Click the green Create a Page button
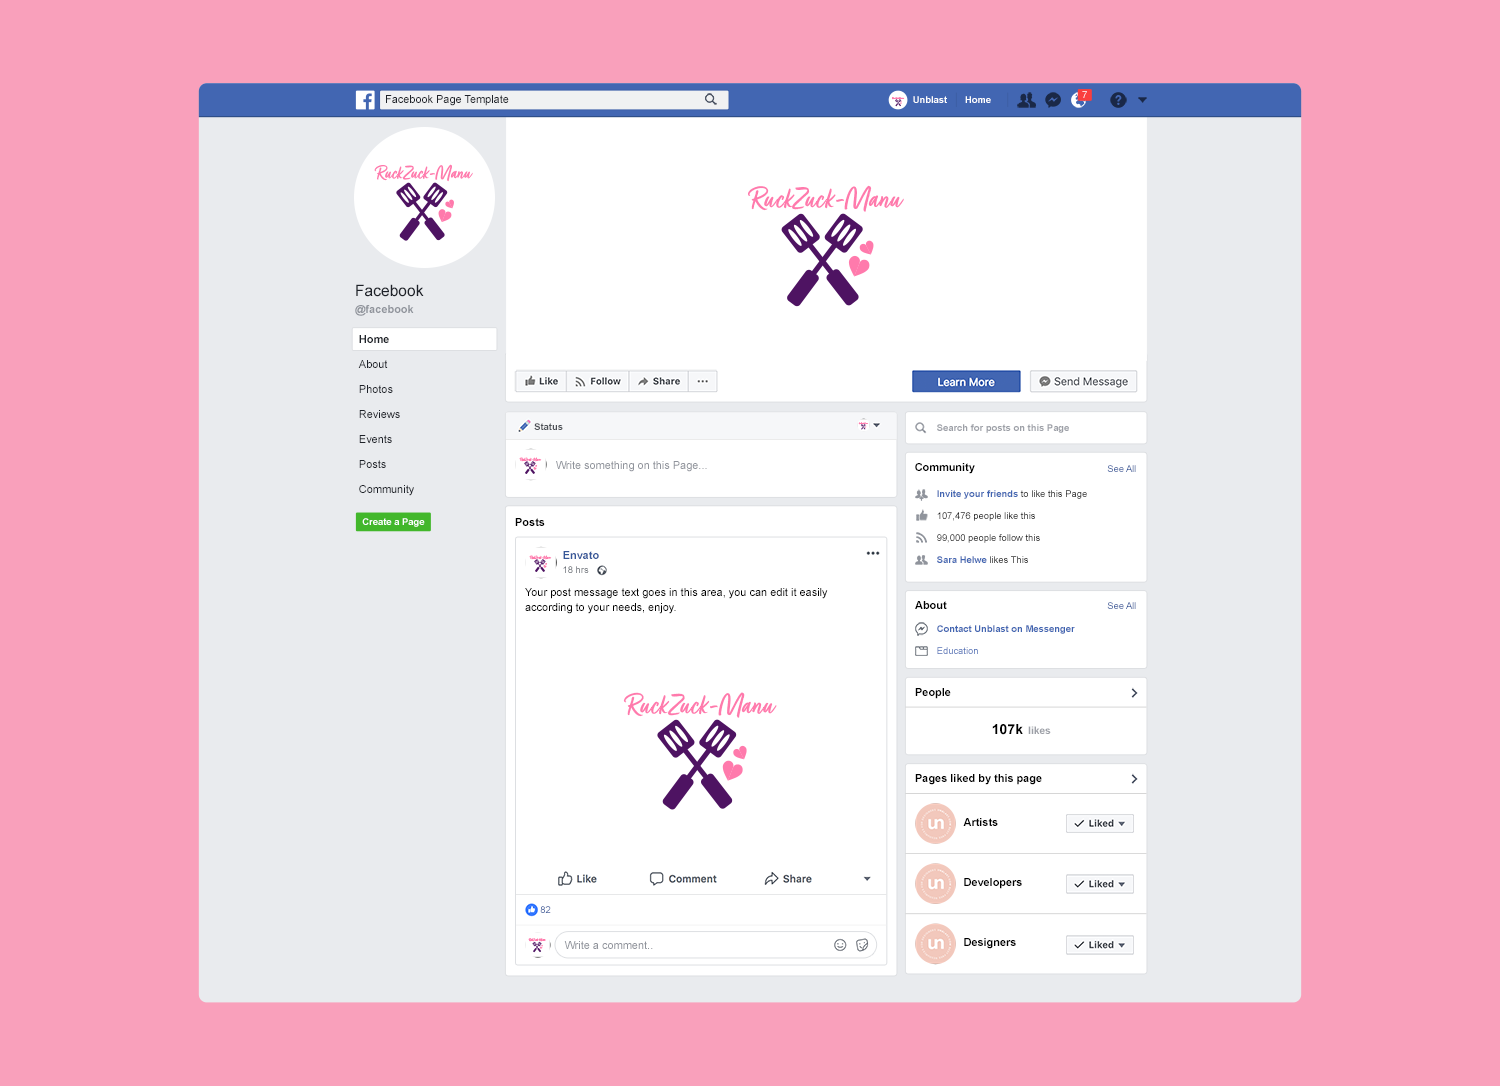Viewport: 1500px width, 1086px height. tap(393, 522)
